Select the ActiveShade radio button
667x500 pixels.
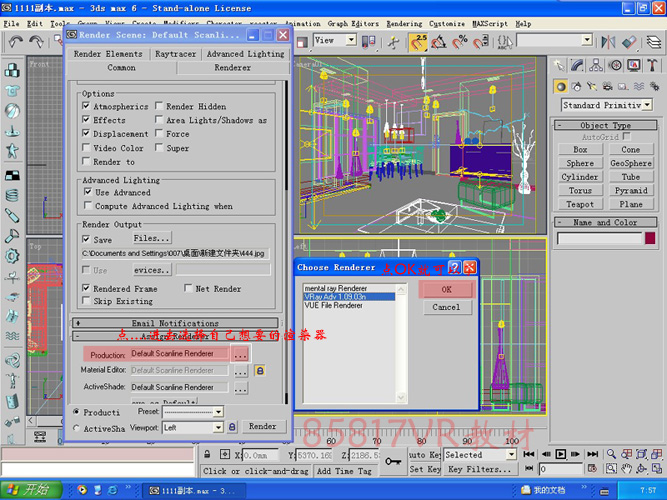(76, 429)
